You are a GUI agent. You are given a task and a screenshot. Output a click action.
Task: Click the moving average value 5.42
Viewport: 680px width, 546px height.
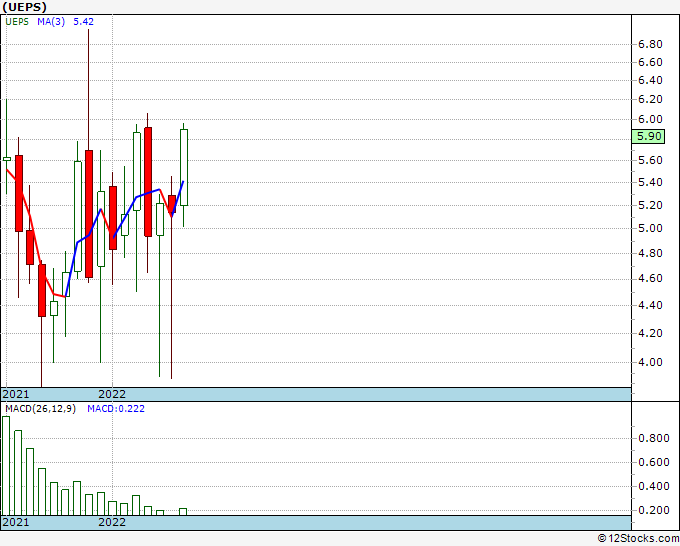(83, 22)
